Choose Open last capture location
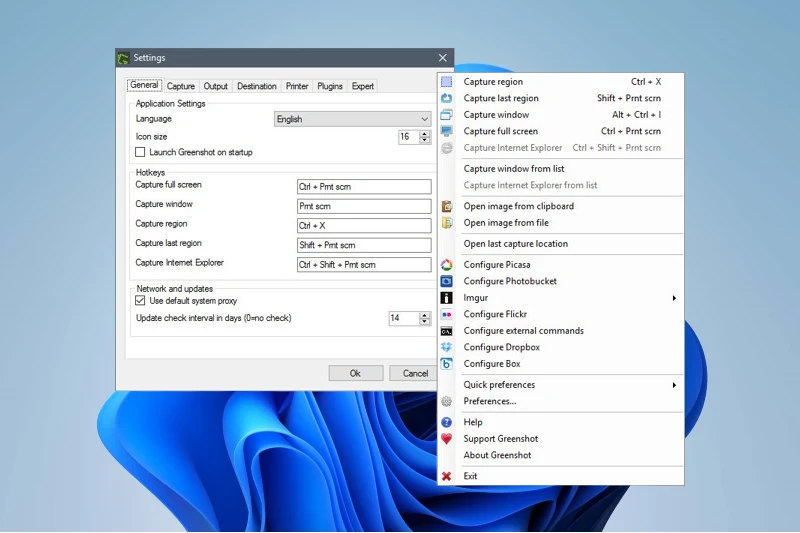Screen dimensions: 800x533 coord(560,244)
